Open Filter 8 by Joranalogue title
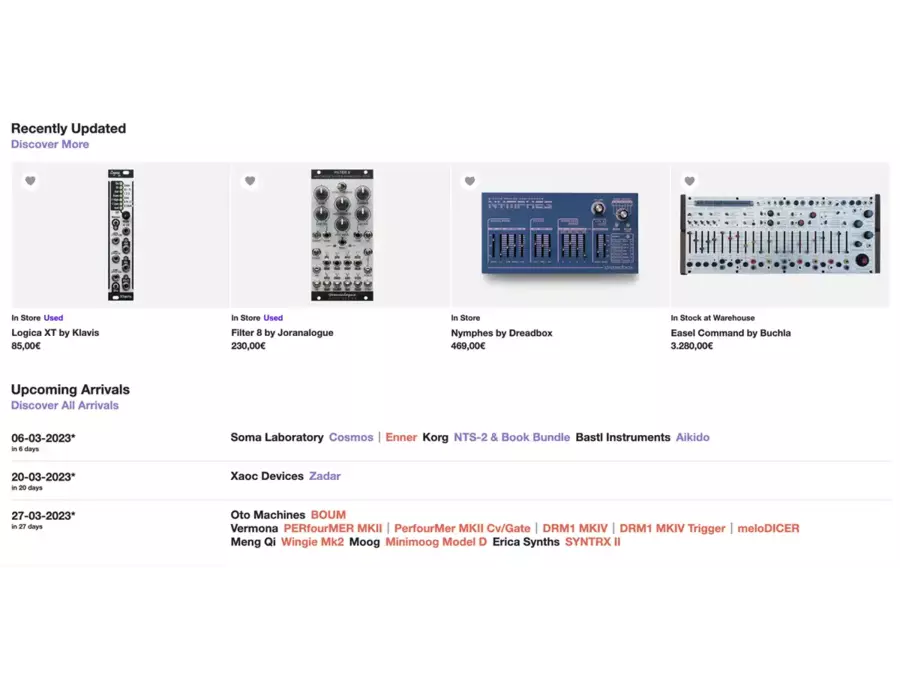Screen dimensions: 900x675 tap(282, 332)
